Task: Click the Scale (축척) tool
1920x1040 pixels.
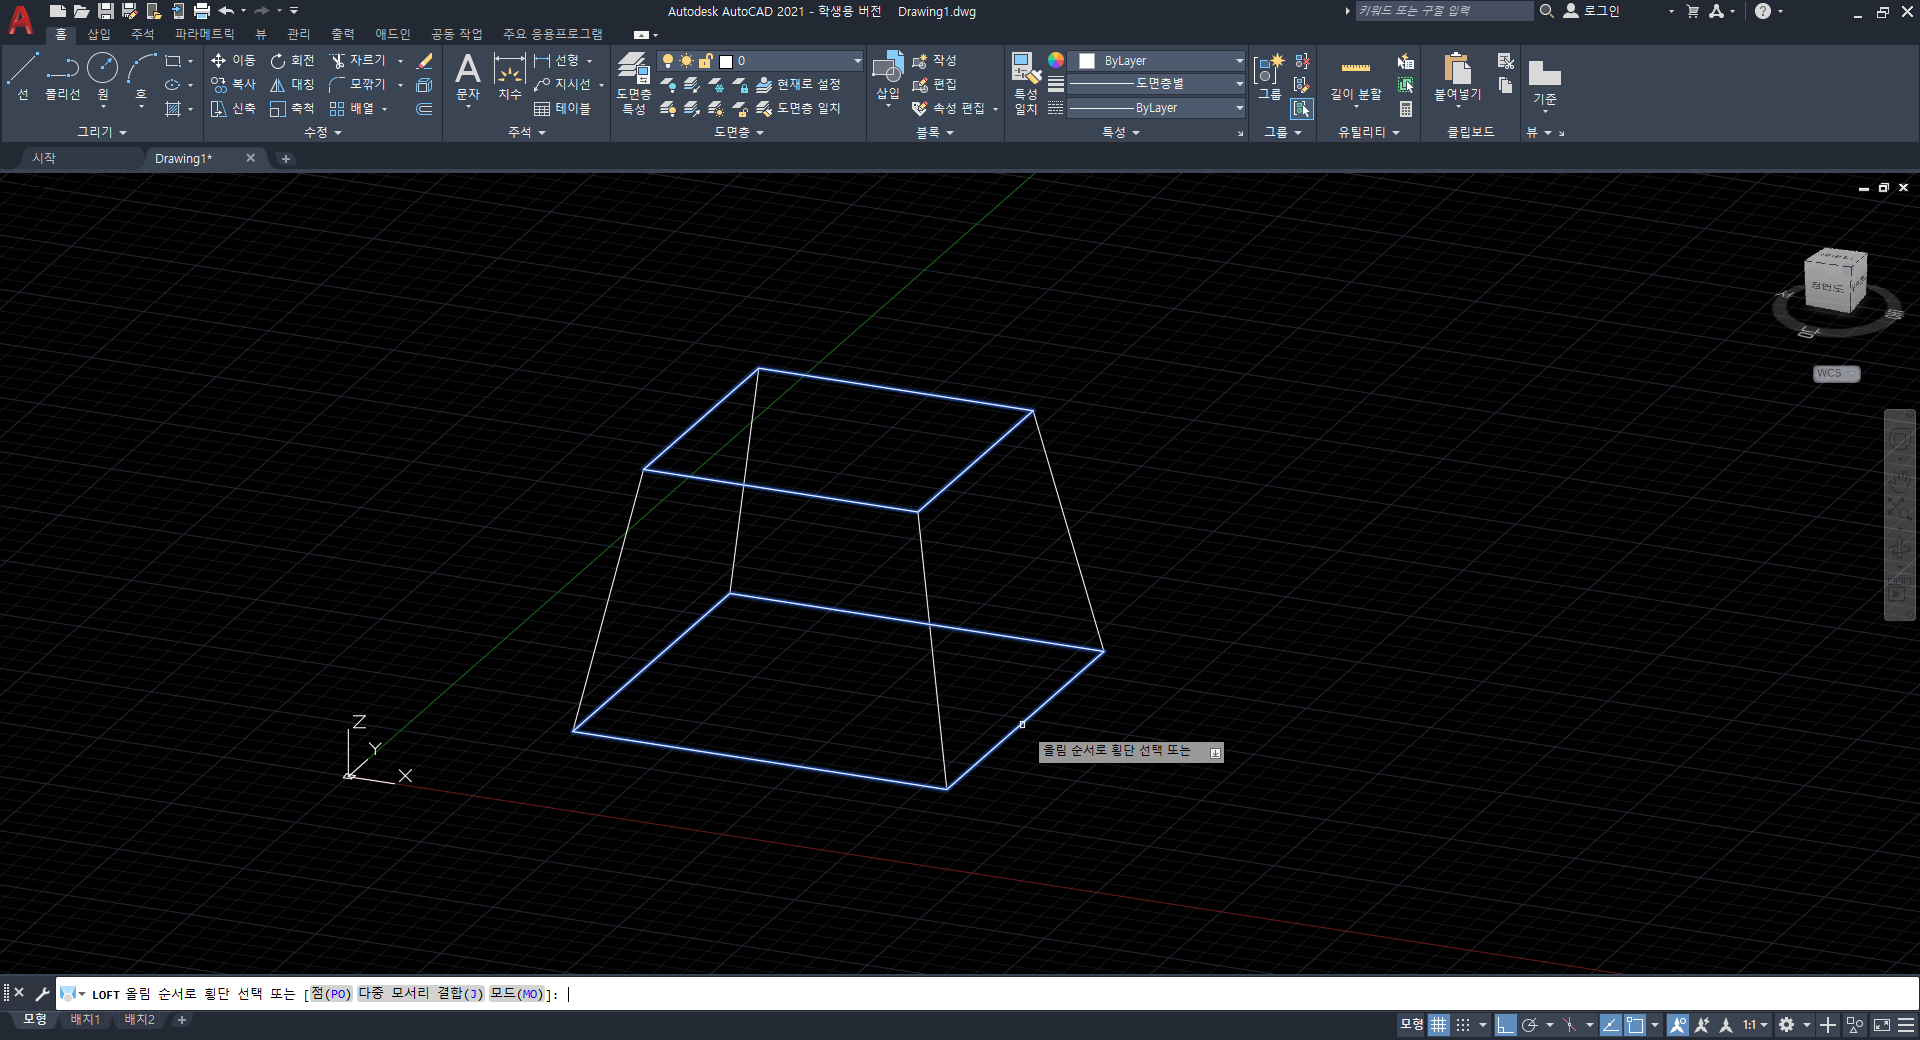Action: point(292,108)
